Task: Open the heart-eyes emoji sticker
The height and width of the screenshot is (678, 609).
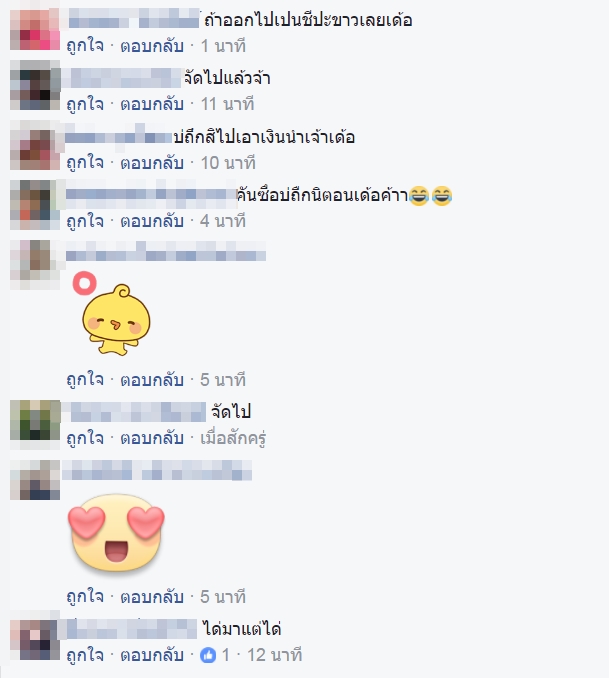Action: tap(116, 533)
